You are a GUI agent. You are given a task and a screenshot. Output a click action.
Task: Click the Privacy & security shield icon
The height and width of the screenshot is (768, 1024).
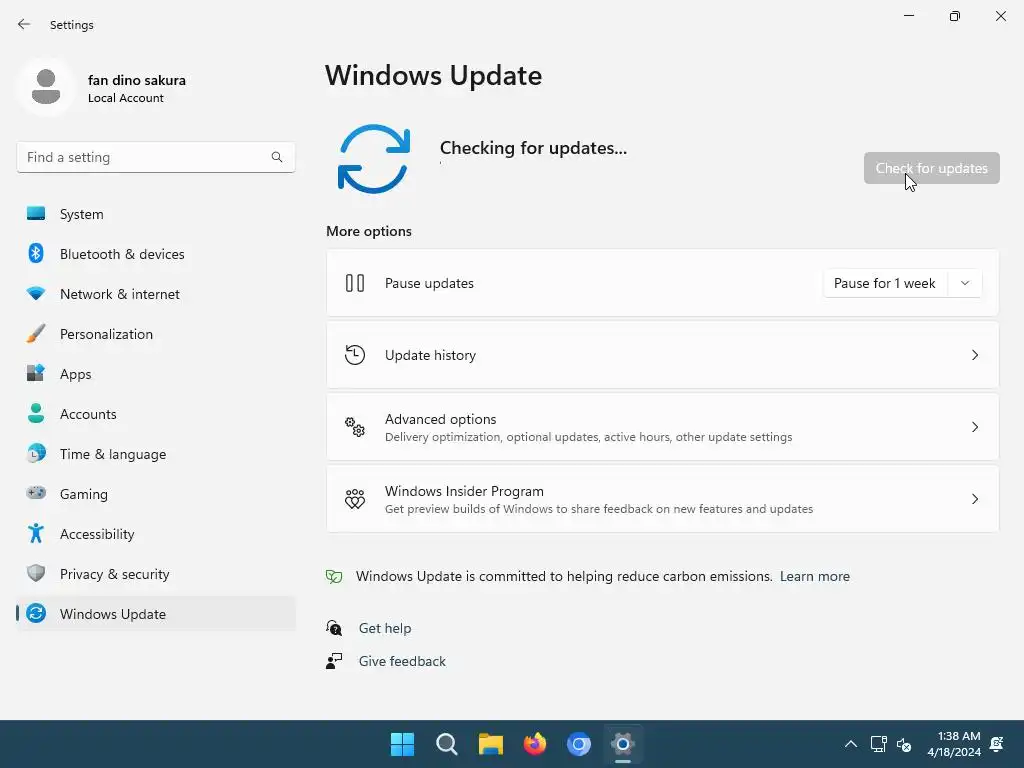pos(36,573)
